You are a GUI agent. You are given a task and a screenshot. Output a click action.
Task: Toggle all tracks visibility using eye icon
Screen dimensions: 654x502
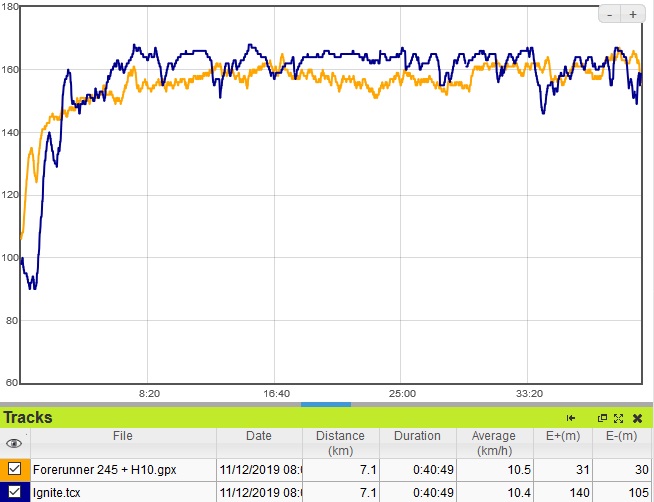[x=14, y=443]
